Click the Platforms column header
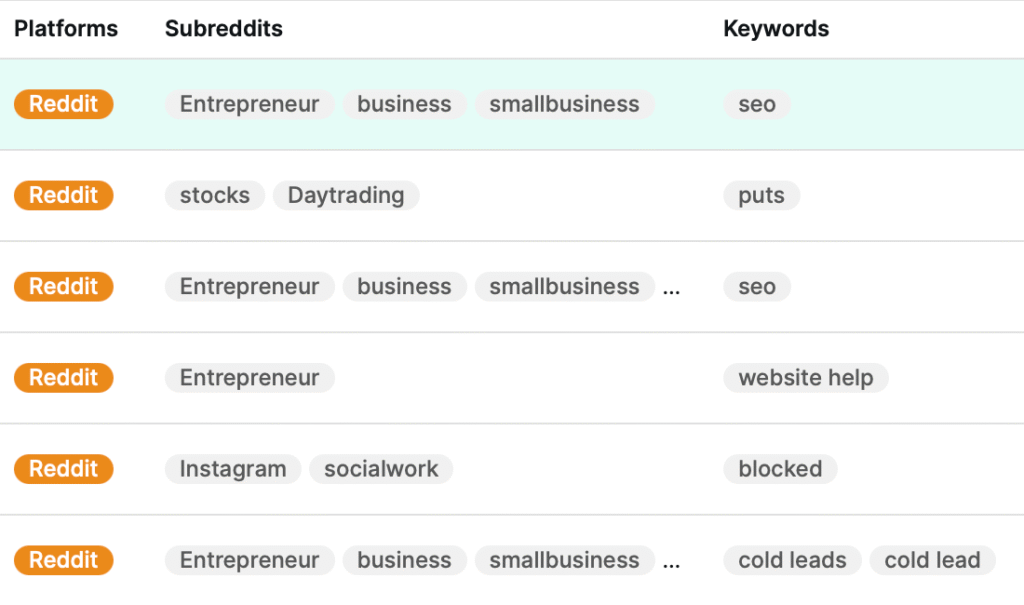The width and height of the screenshot is (1024, 605). (x=66, y=29)
